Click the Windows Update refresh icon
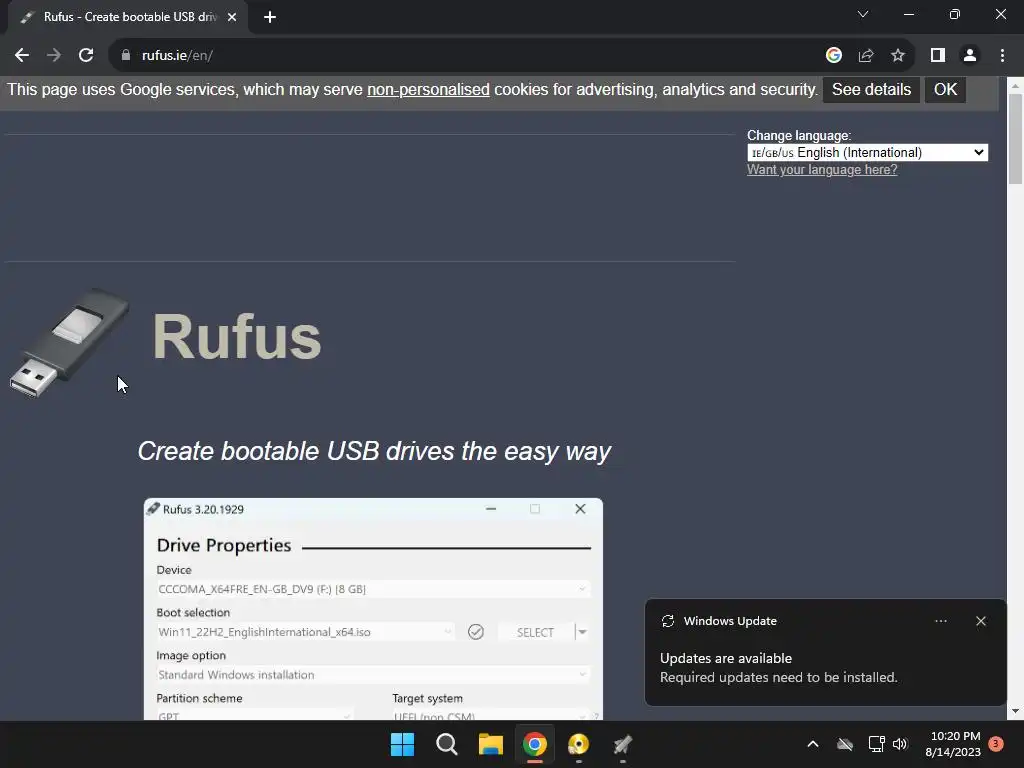 [x=667, y=621]
